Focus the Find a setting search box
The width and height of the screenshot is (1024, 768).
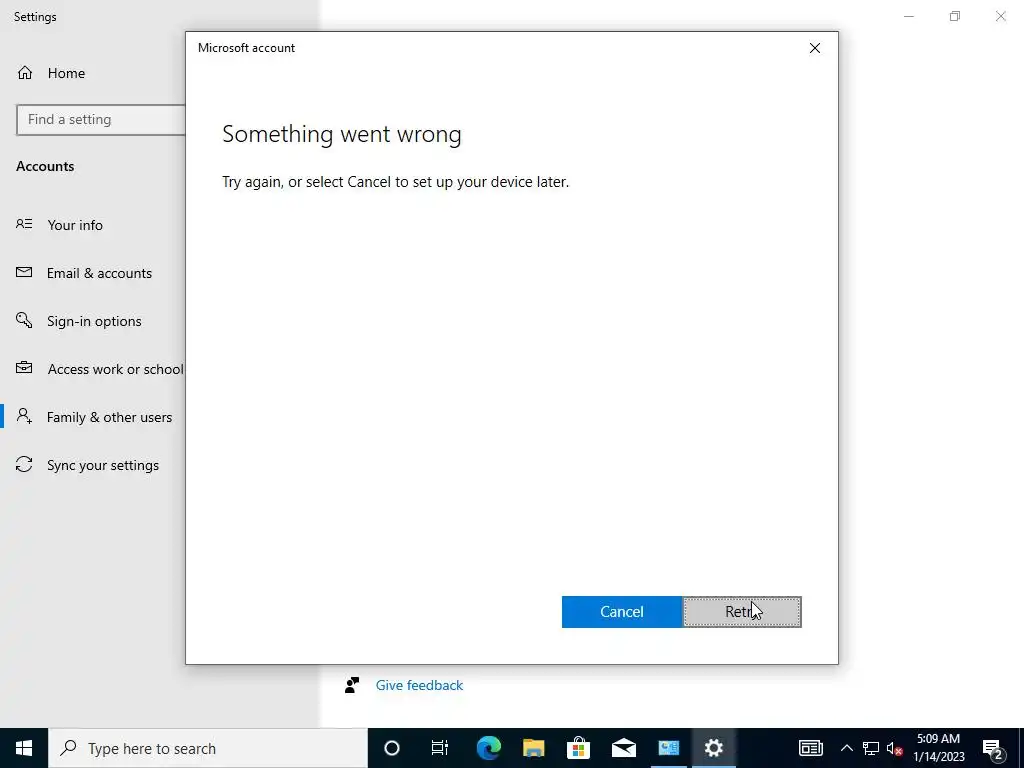(101, 120)
